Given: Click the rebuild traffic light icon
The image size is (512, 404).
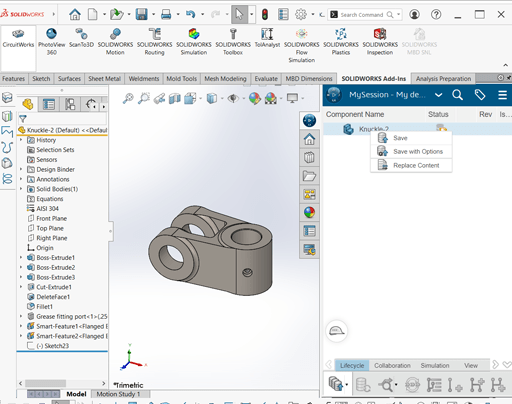Looking at the screenshot, I should click(265, 14).
